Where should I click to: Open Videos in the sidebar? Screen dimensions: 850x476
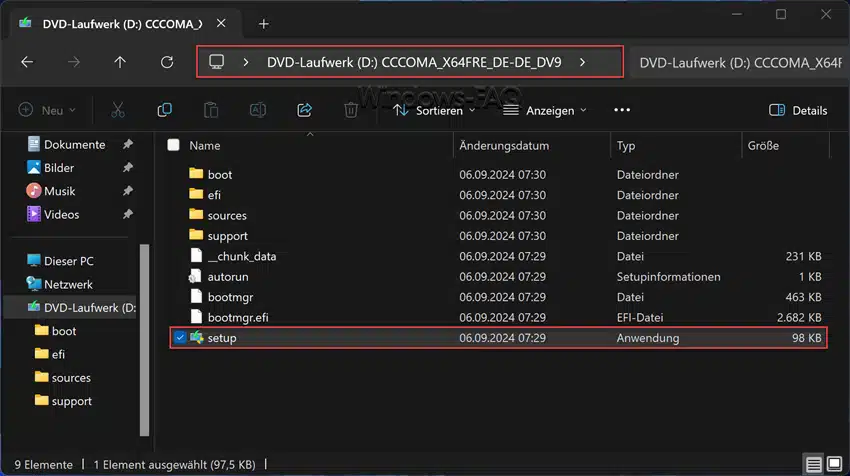coord(61,214)
